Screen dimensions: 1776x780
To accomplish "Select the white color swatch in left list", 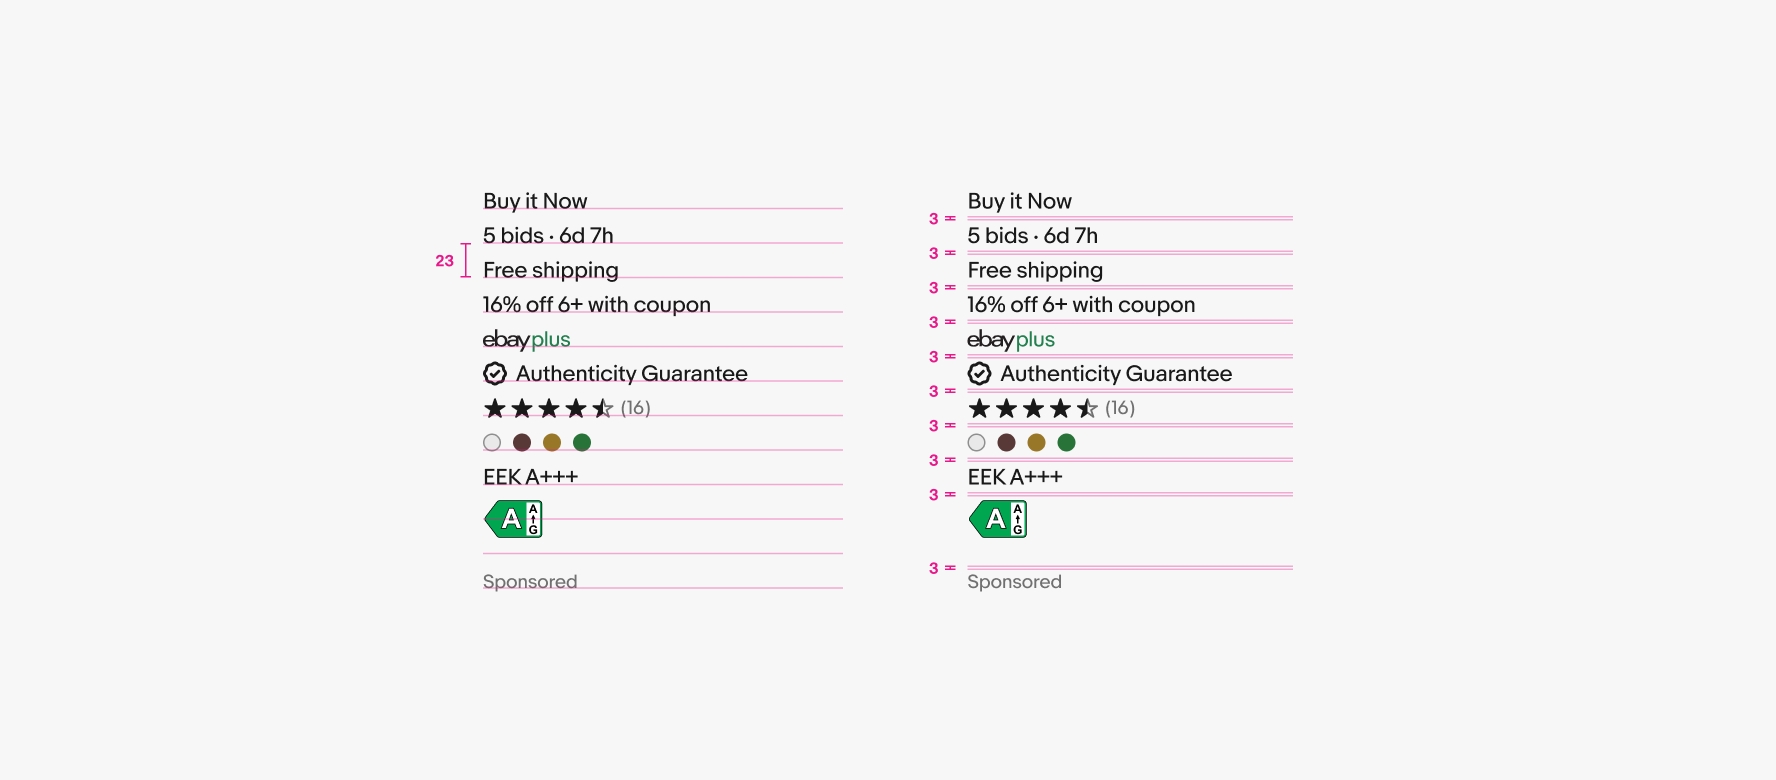I will click(x=492, y=442).
